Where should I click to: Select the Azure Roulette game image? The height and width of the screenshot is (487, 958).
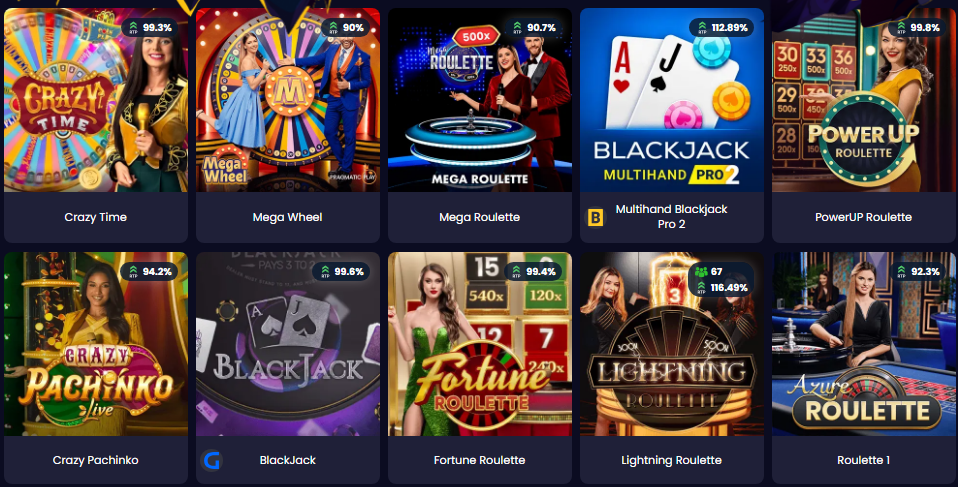click(863, 344)
